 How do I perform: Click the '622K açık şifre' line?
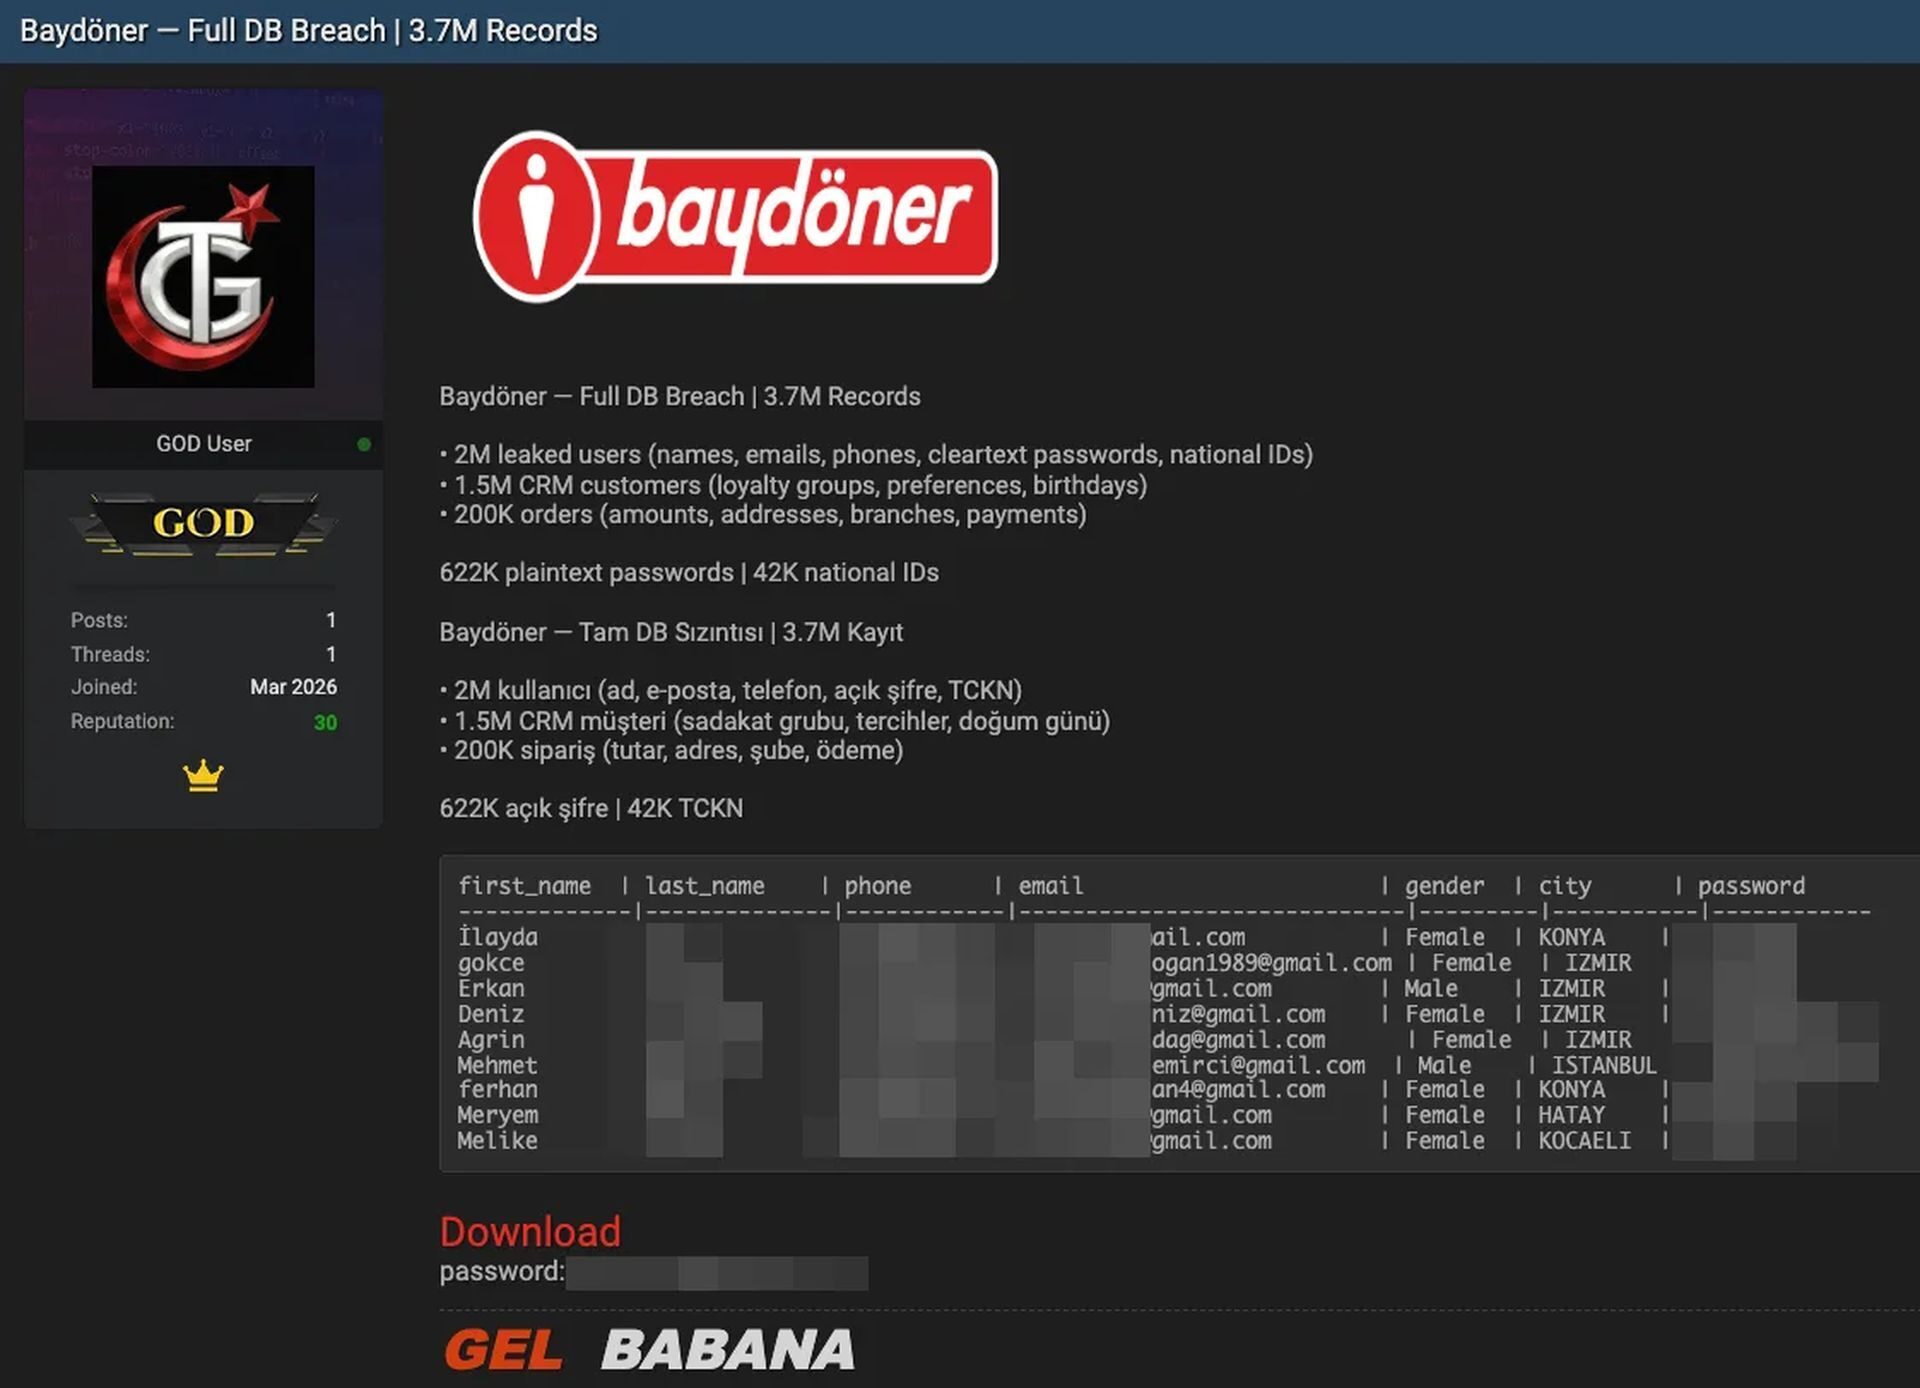coord(591,808)
